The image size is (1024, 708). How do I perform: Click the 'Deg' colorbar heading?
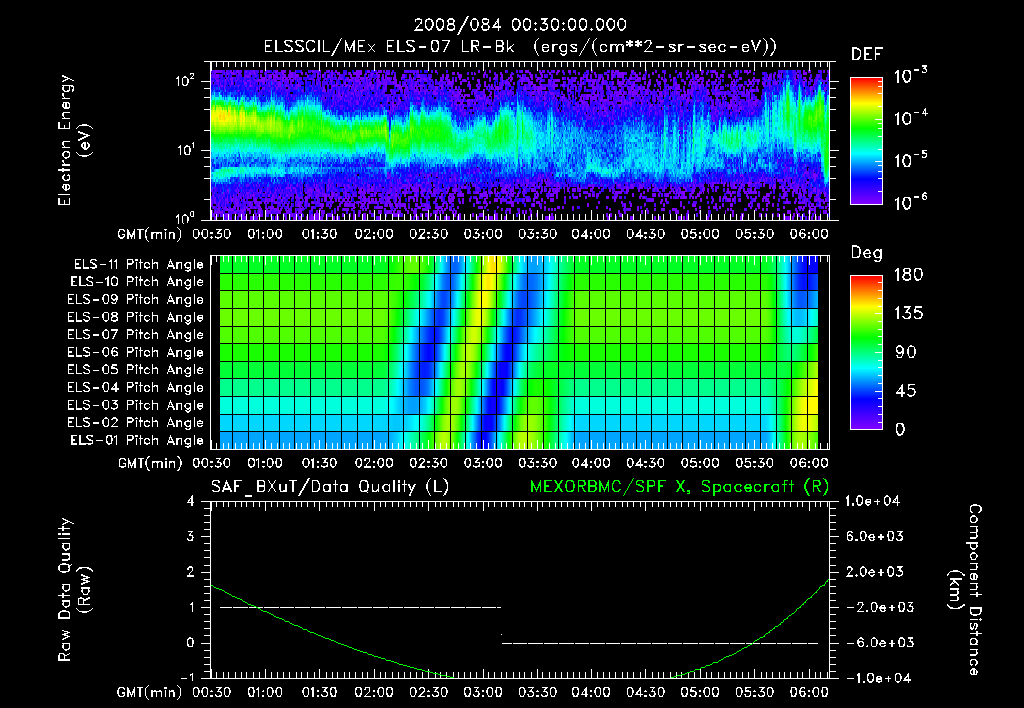click(x=867, y=253)
